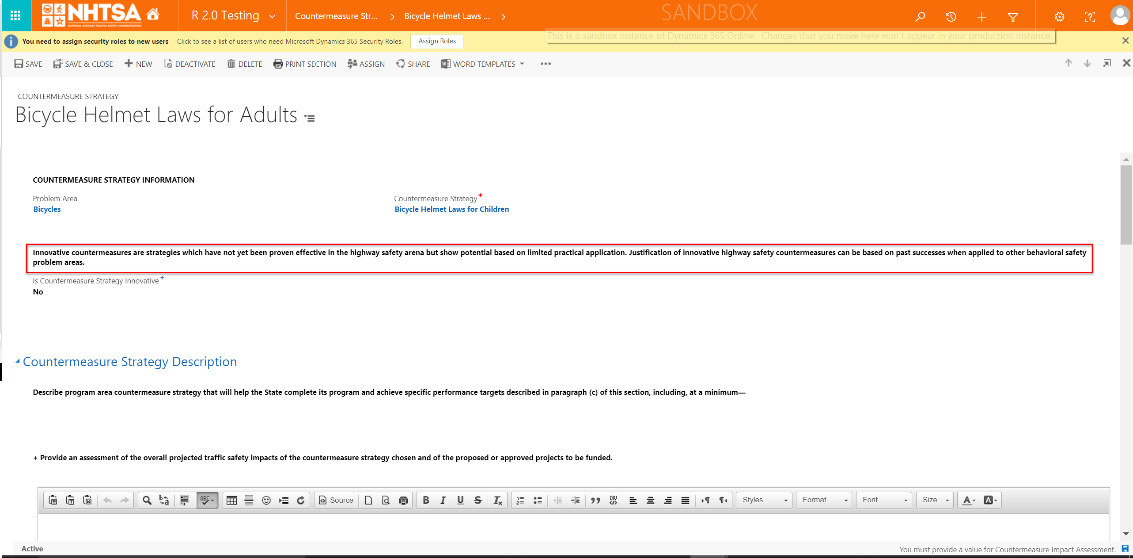Click the info icon in notification bar
The width and height of the screenshot is (1133, 558).
[11, 41]
